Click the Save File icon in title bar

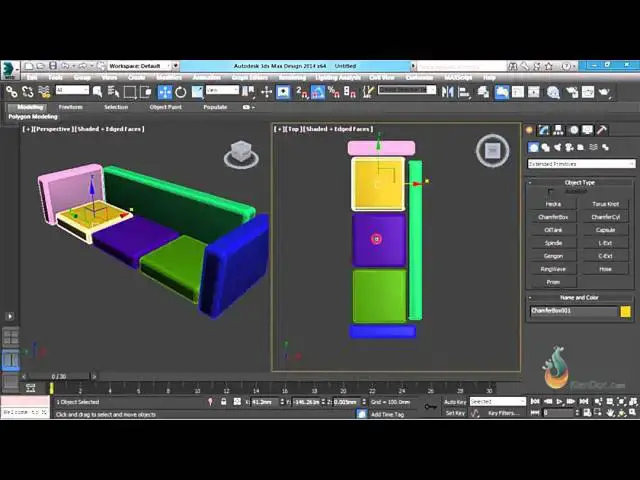click(x=53, y=66)
